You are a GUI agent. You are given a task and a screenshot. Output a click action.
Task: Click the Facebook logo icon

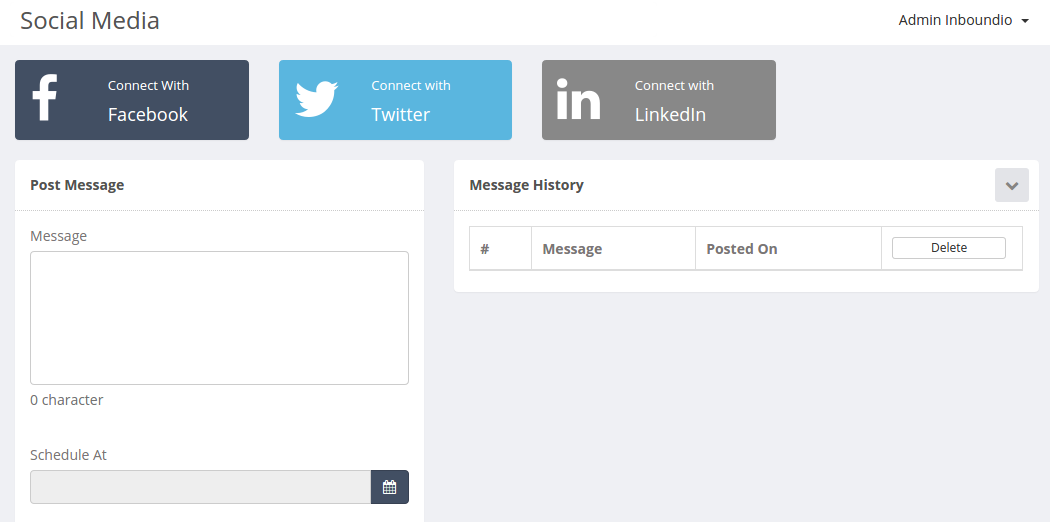[45, 98]
